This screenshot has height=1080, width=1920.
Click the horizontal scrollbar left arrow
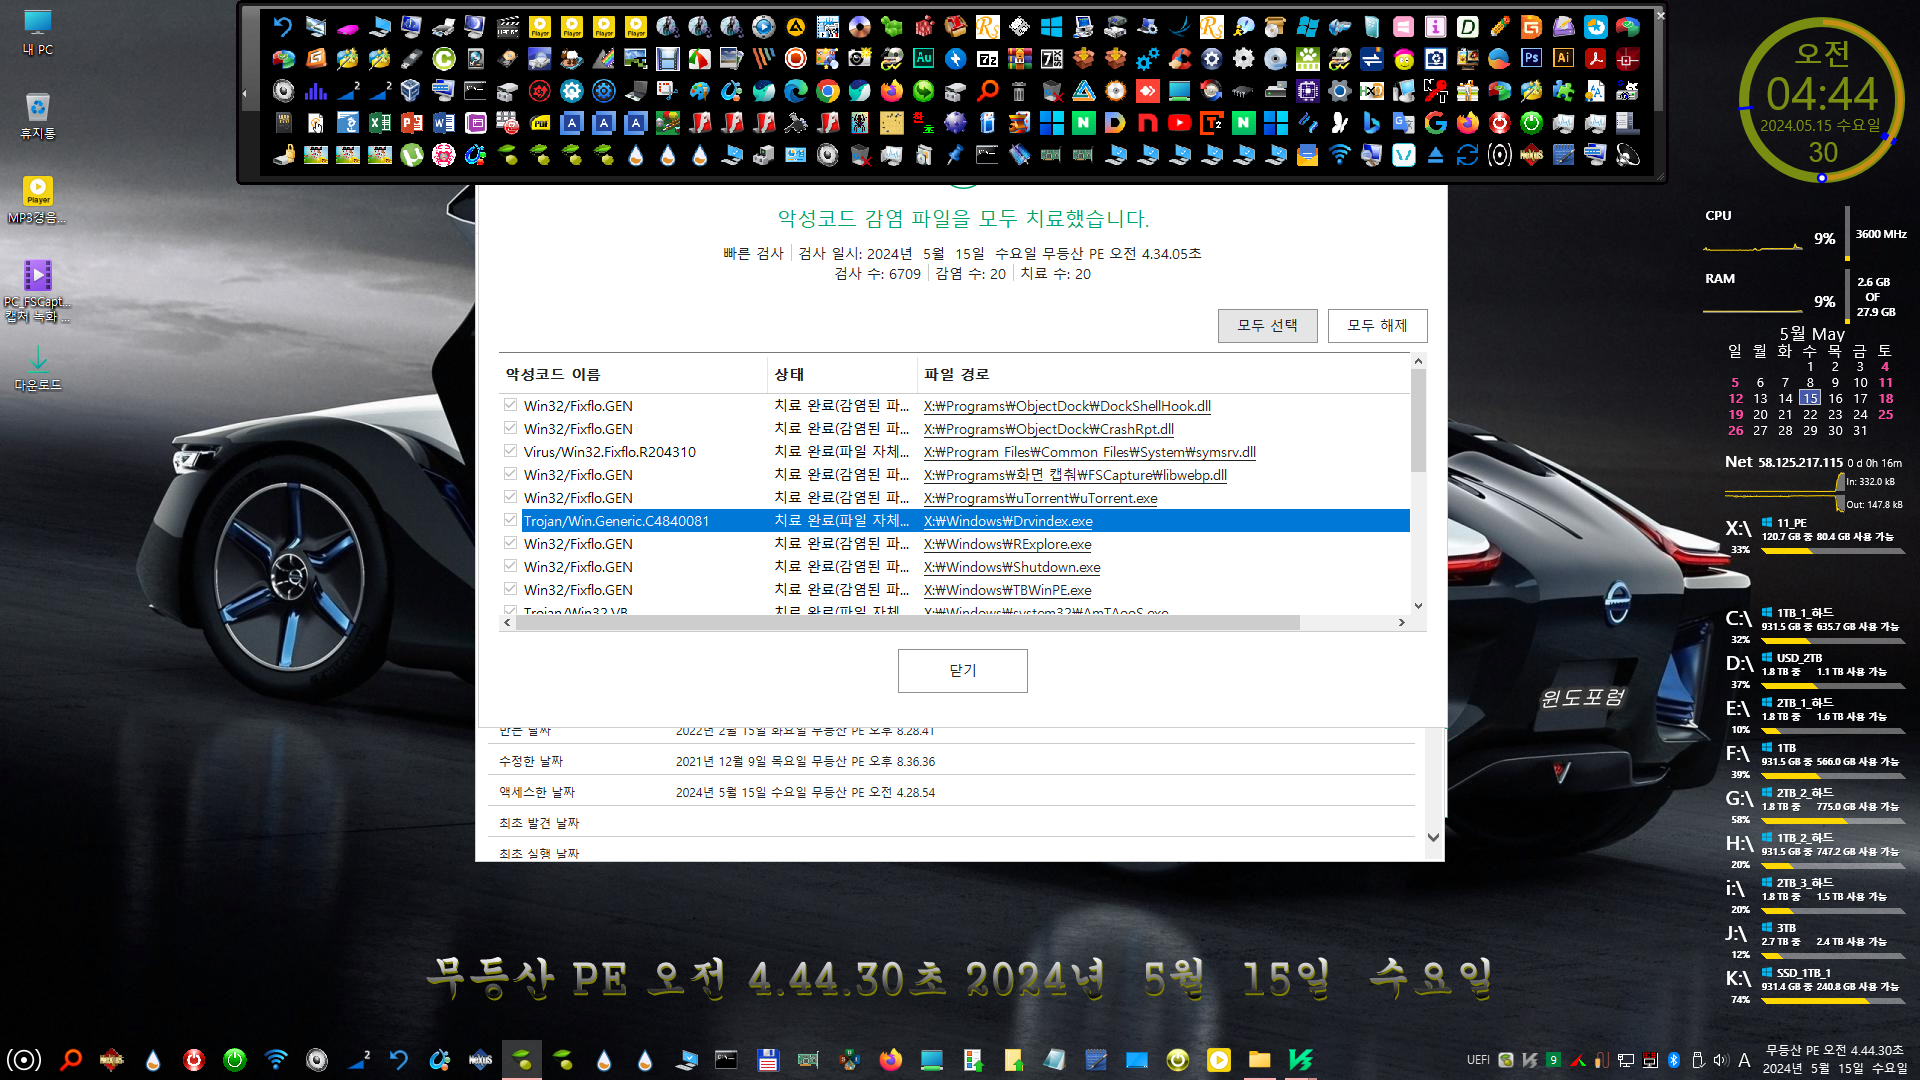click(507, 622)
